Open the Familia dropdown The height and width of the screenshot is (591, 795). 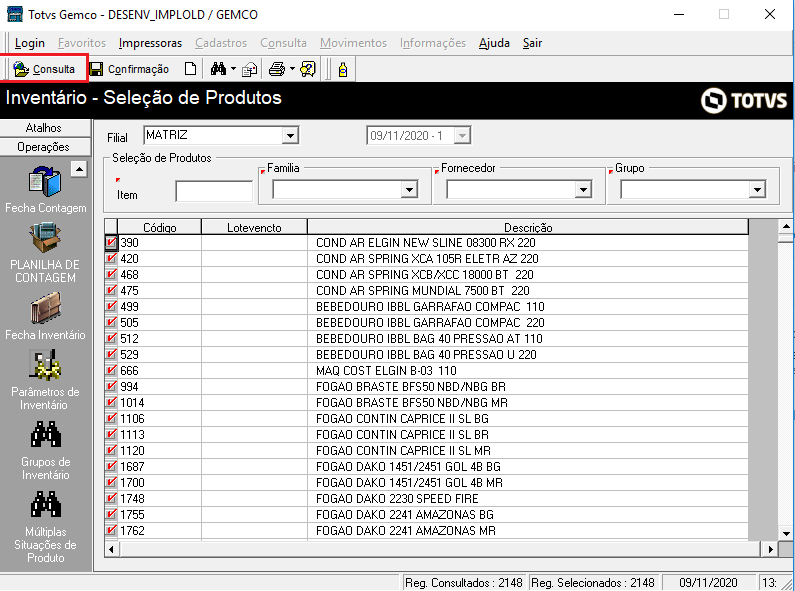click(x=409, y=190)
